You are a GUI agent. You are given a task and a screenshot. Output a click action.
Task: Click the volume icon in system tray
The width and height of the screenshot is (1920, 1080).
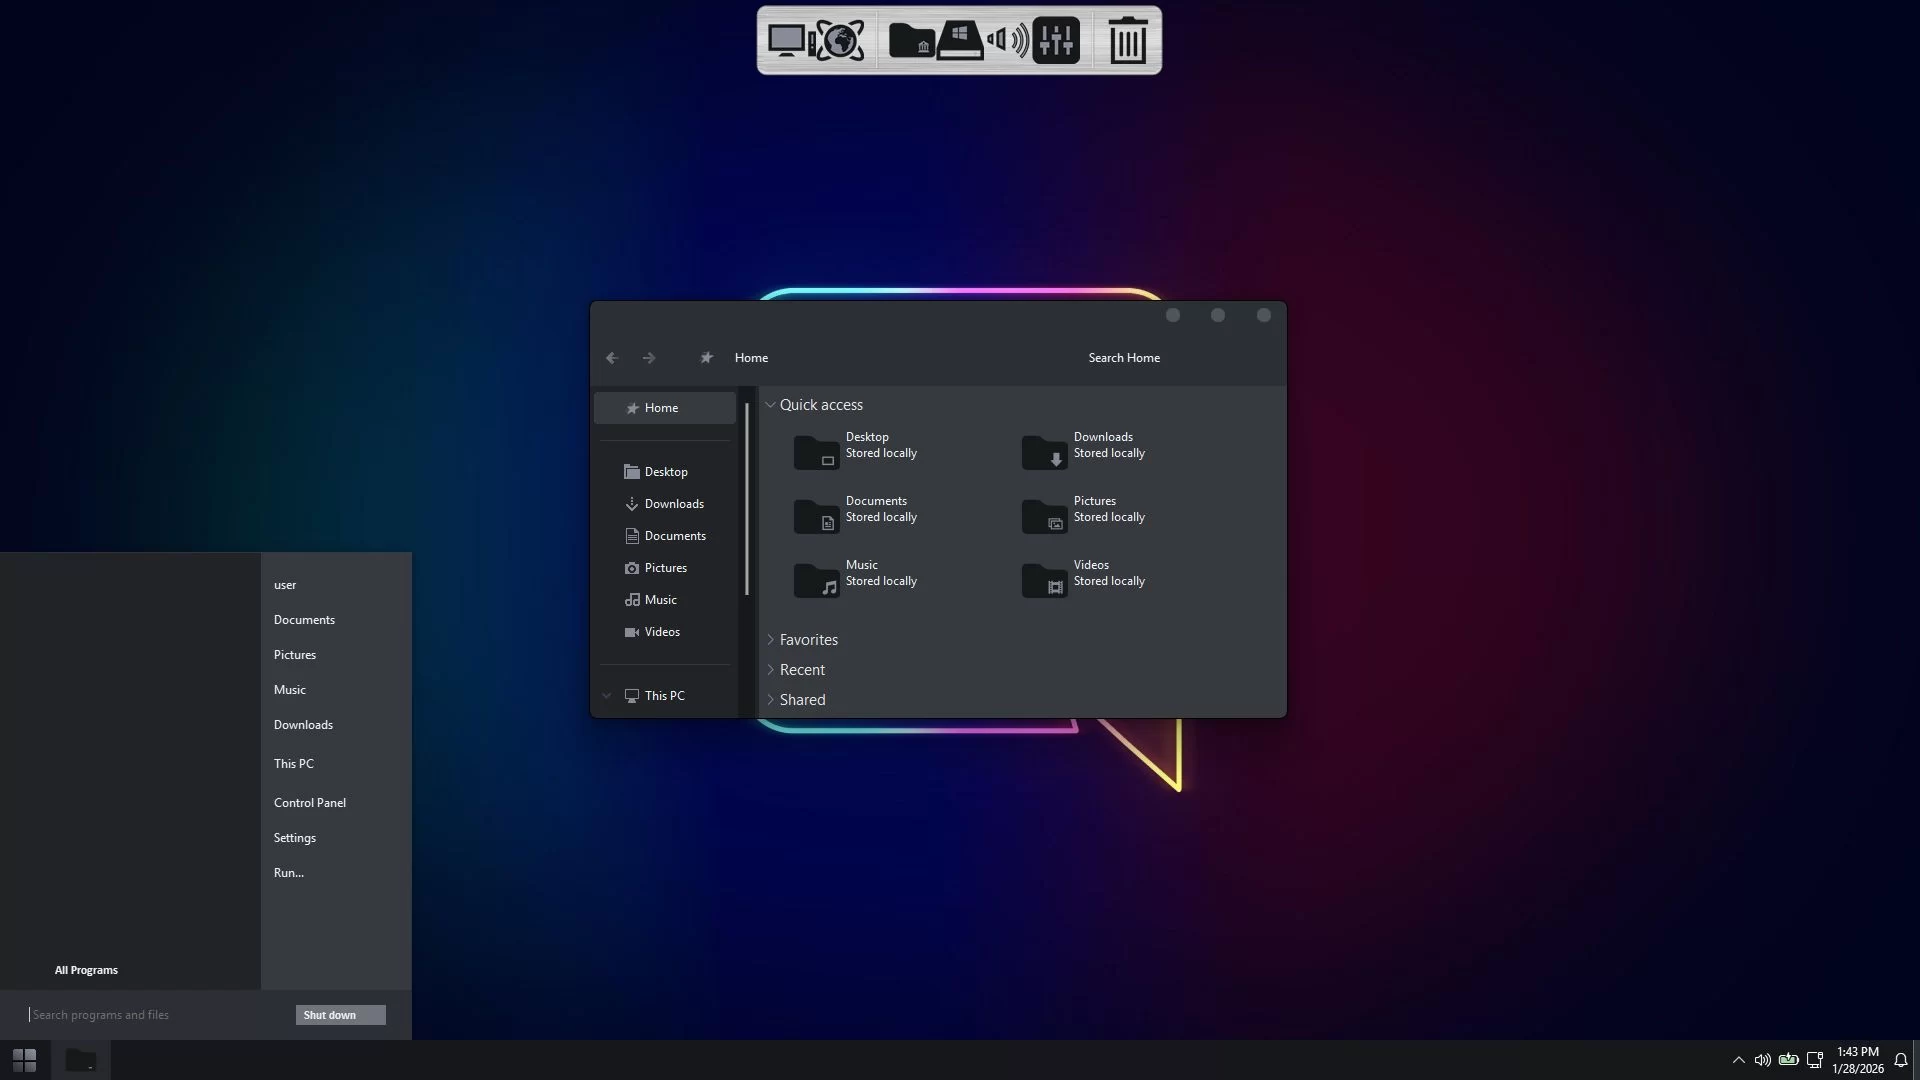click(1763, 1060)
